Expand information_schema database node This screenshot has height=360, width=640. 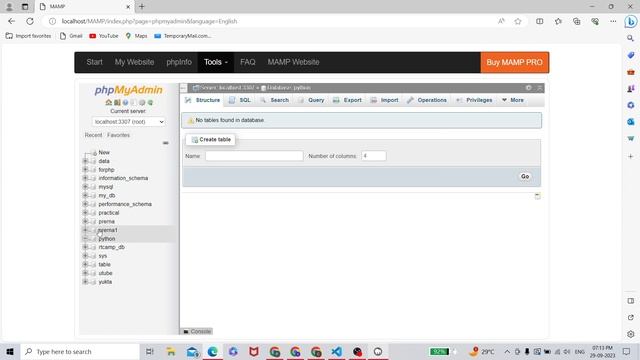pyautogui.click(x=85, y=178)
